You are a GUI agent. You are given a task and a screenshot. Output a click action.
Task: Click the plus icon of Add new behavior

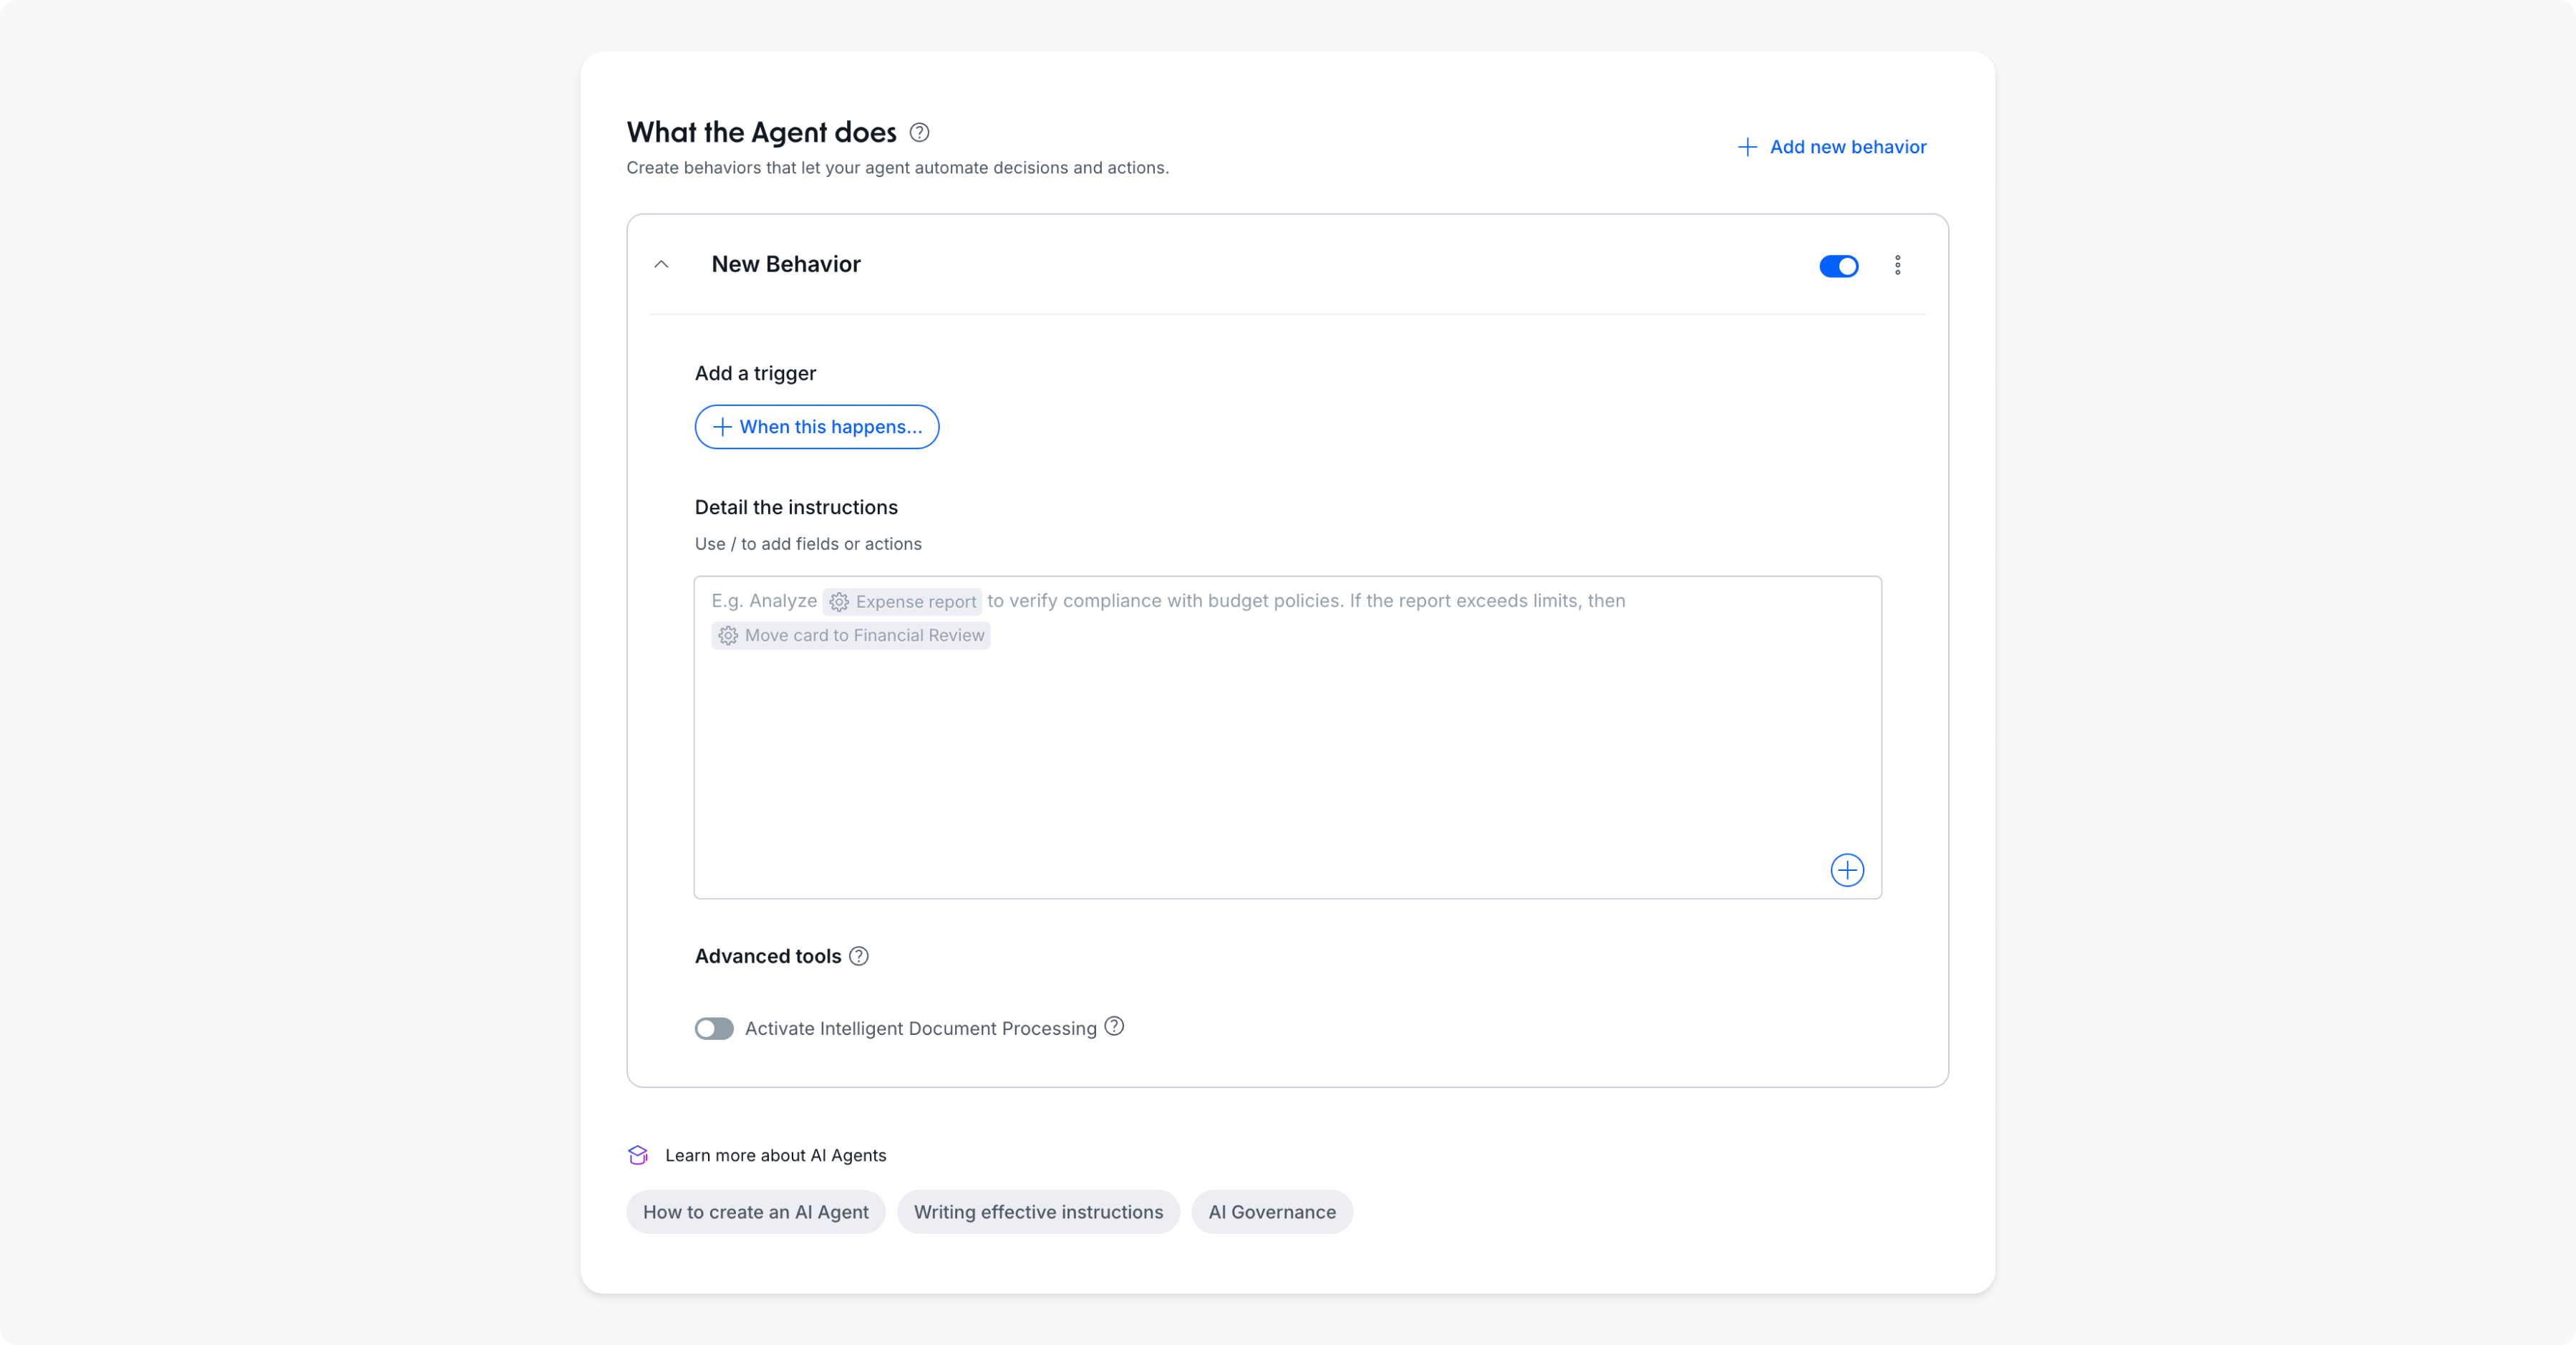click(x=1747, y=147)
